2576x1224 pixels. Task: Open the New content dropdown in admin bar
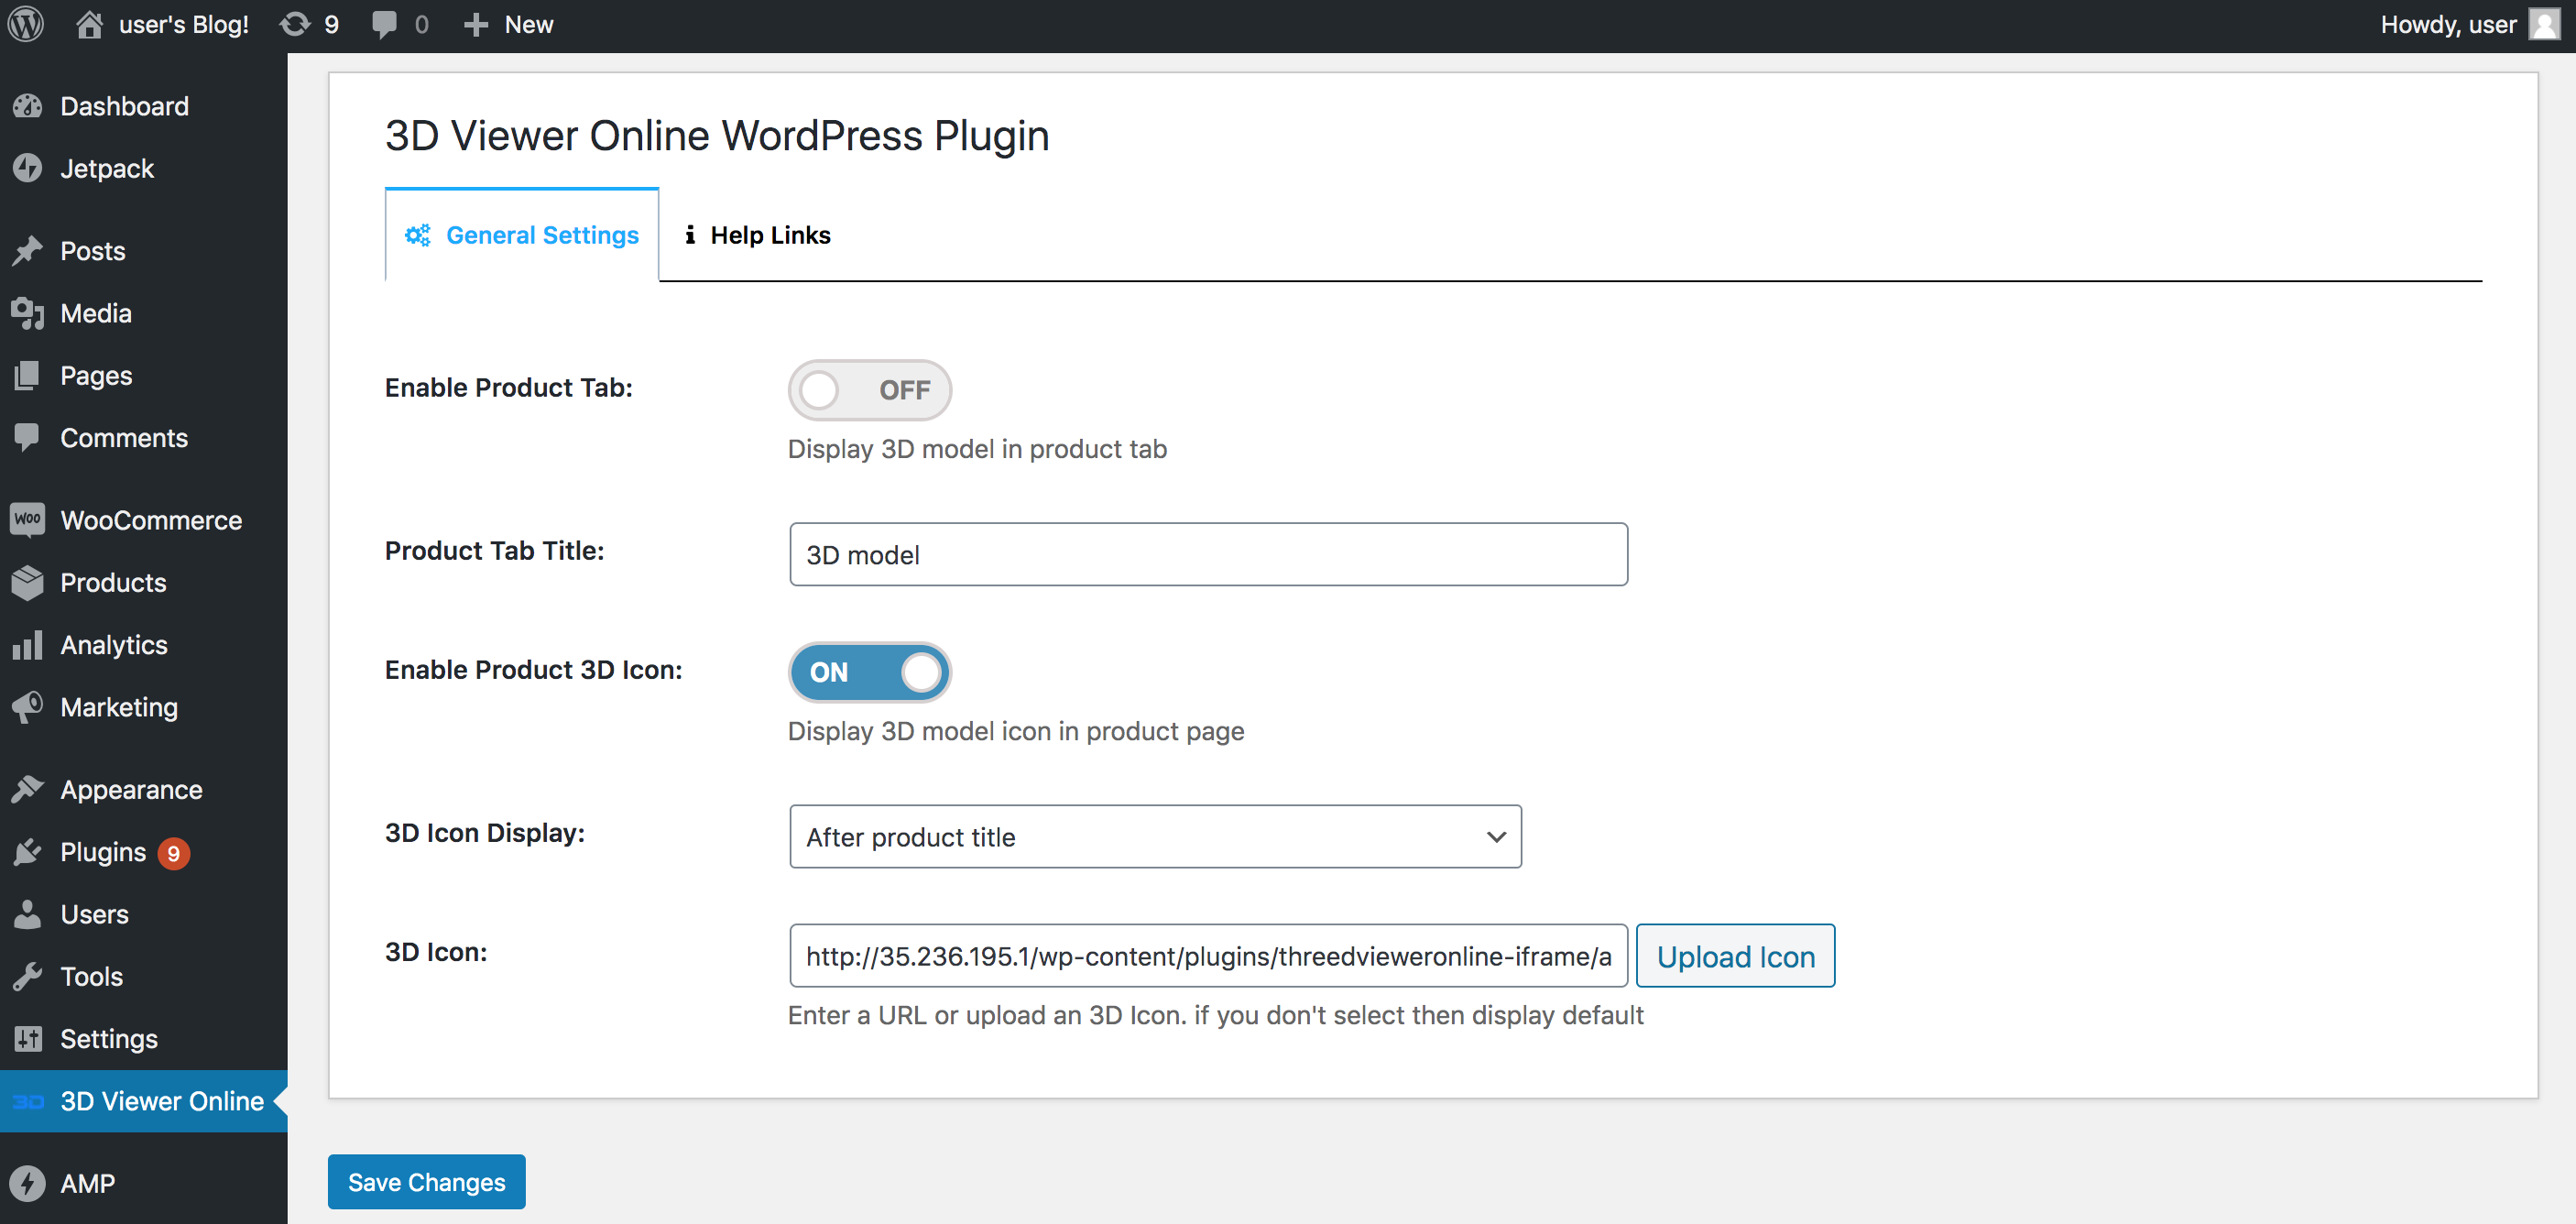click(509, 24)
